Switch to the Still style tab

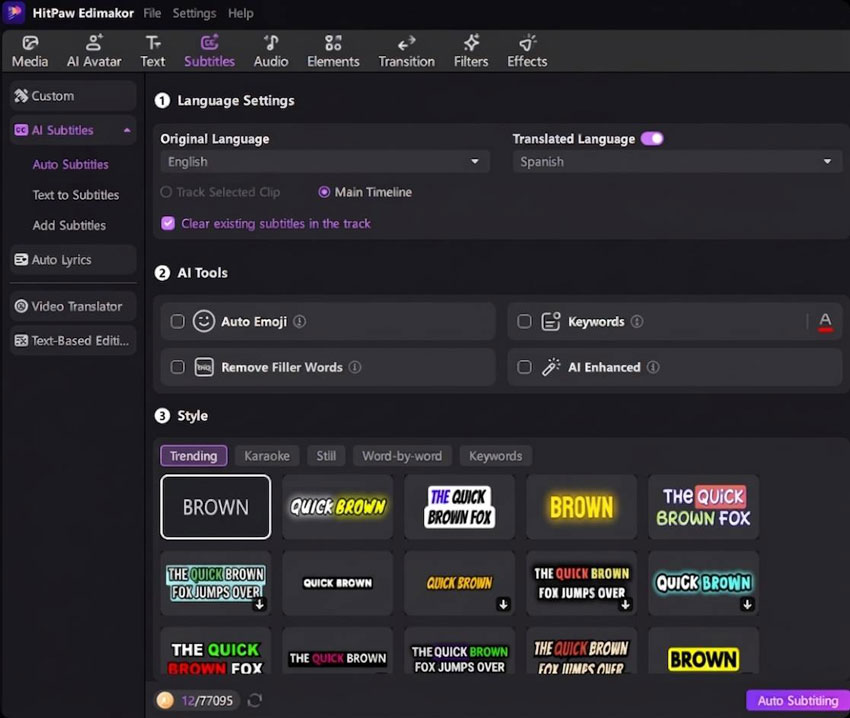pyautogui.click(x=326, y=456)
